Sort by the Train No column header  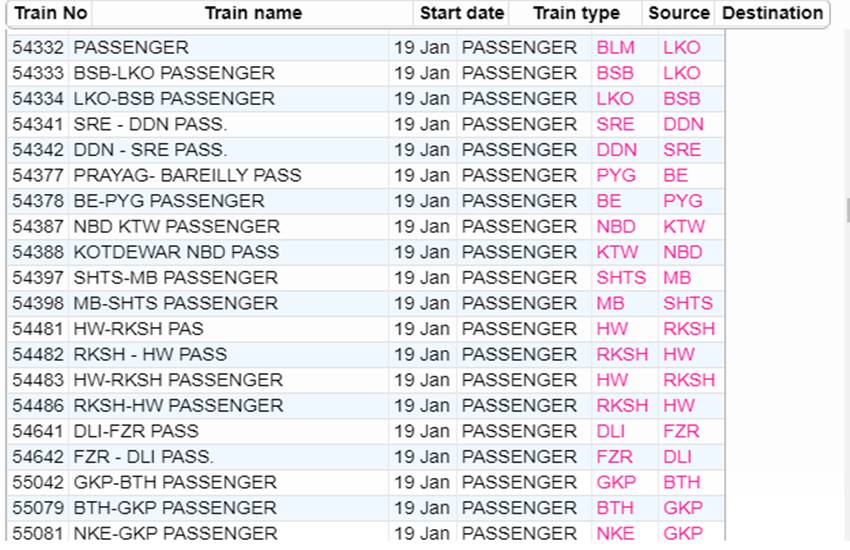click(50, 13)
